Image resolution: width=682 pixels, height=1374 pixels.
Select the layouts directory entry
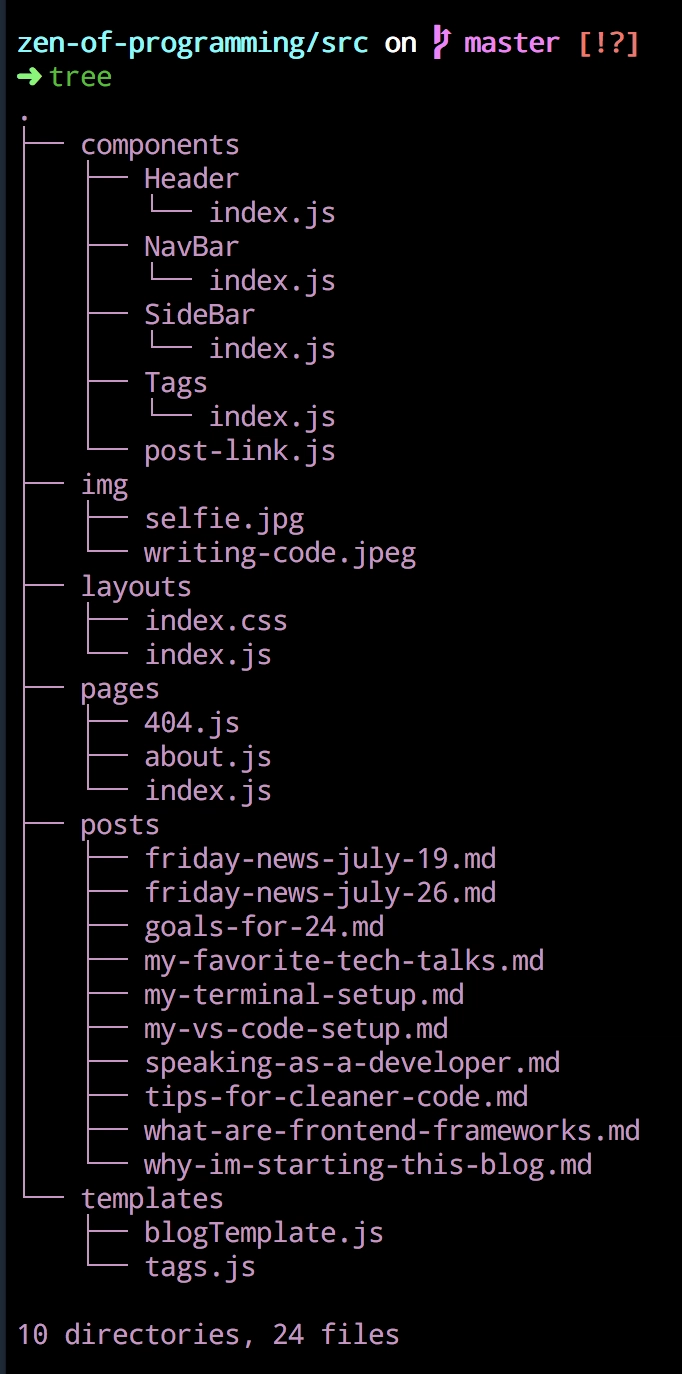click(136, 587)
